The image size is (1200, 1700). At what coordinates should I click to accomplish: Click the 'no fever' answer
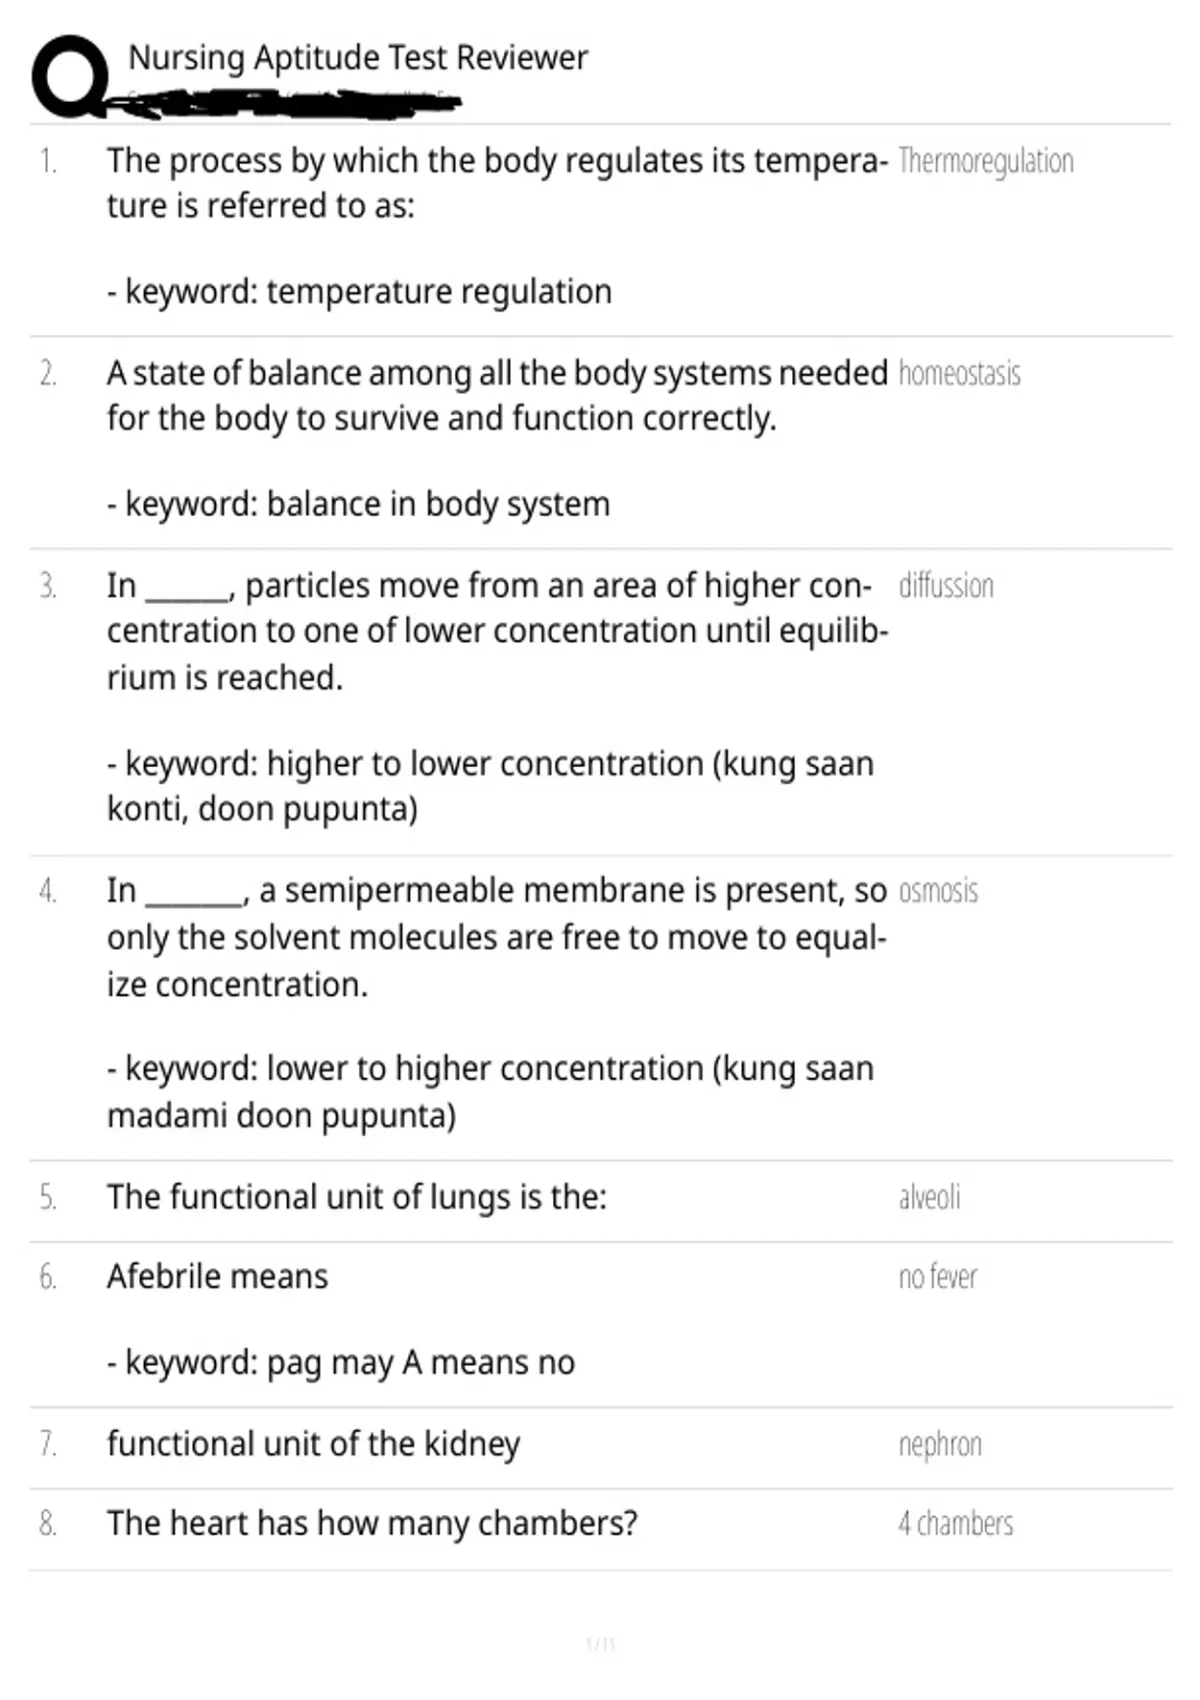(937, 1277)
